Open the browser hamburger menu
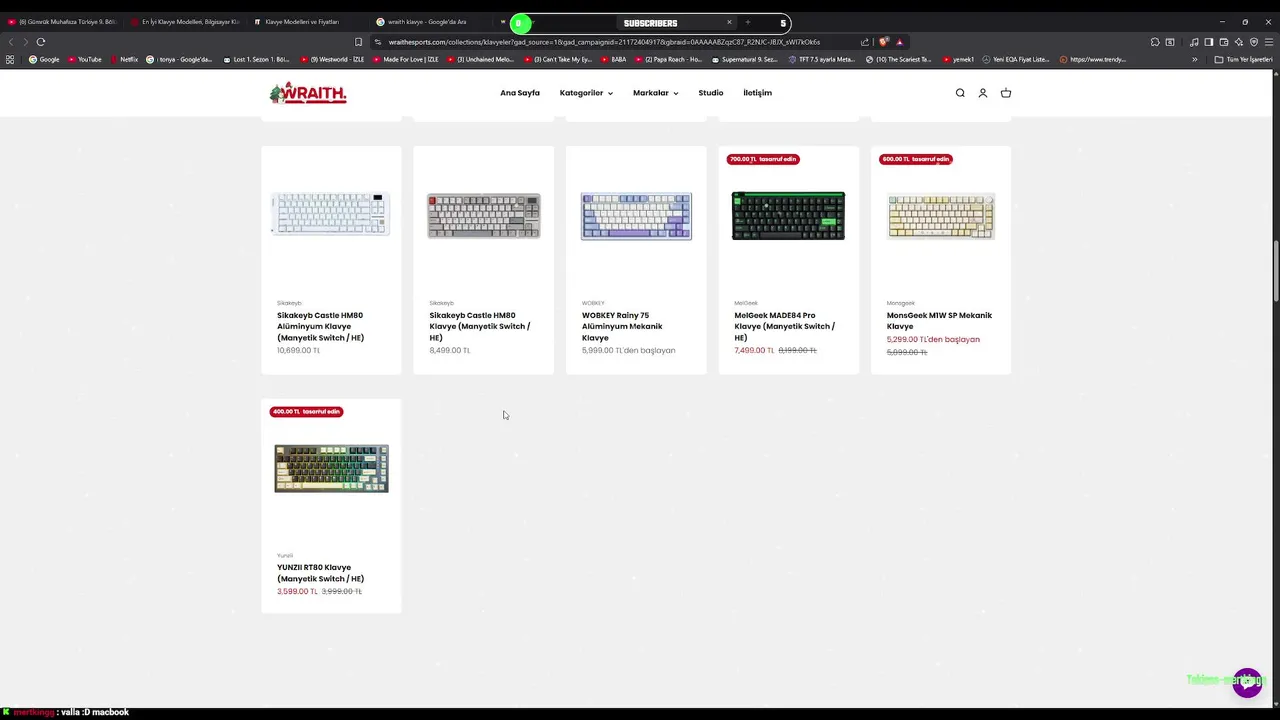 click(1269, 42)
